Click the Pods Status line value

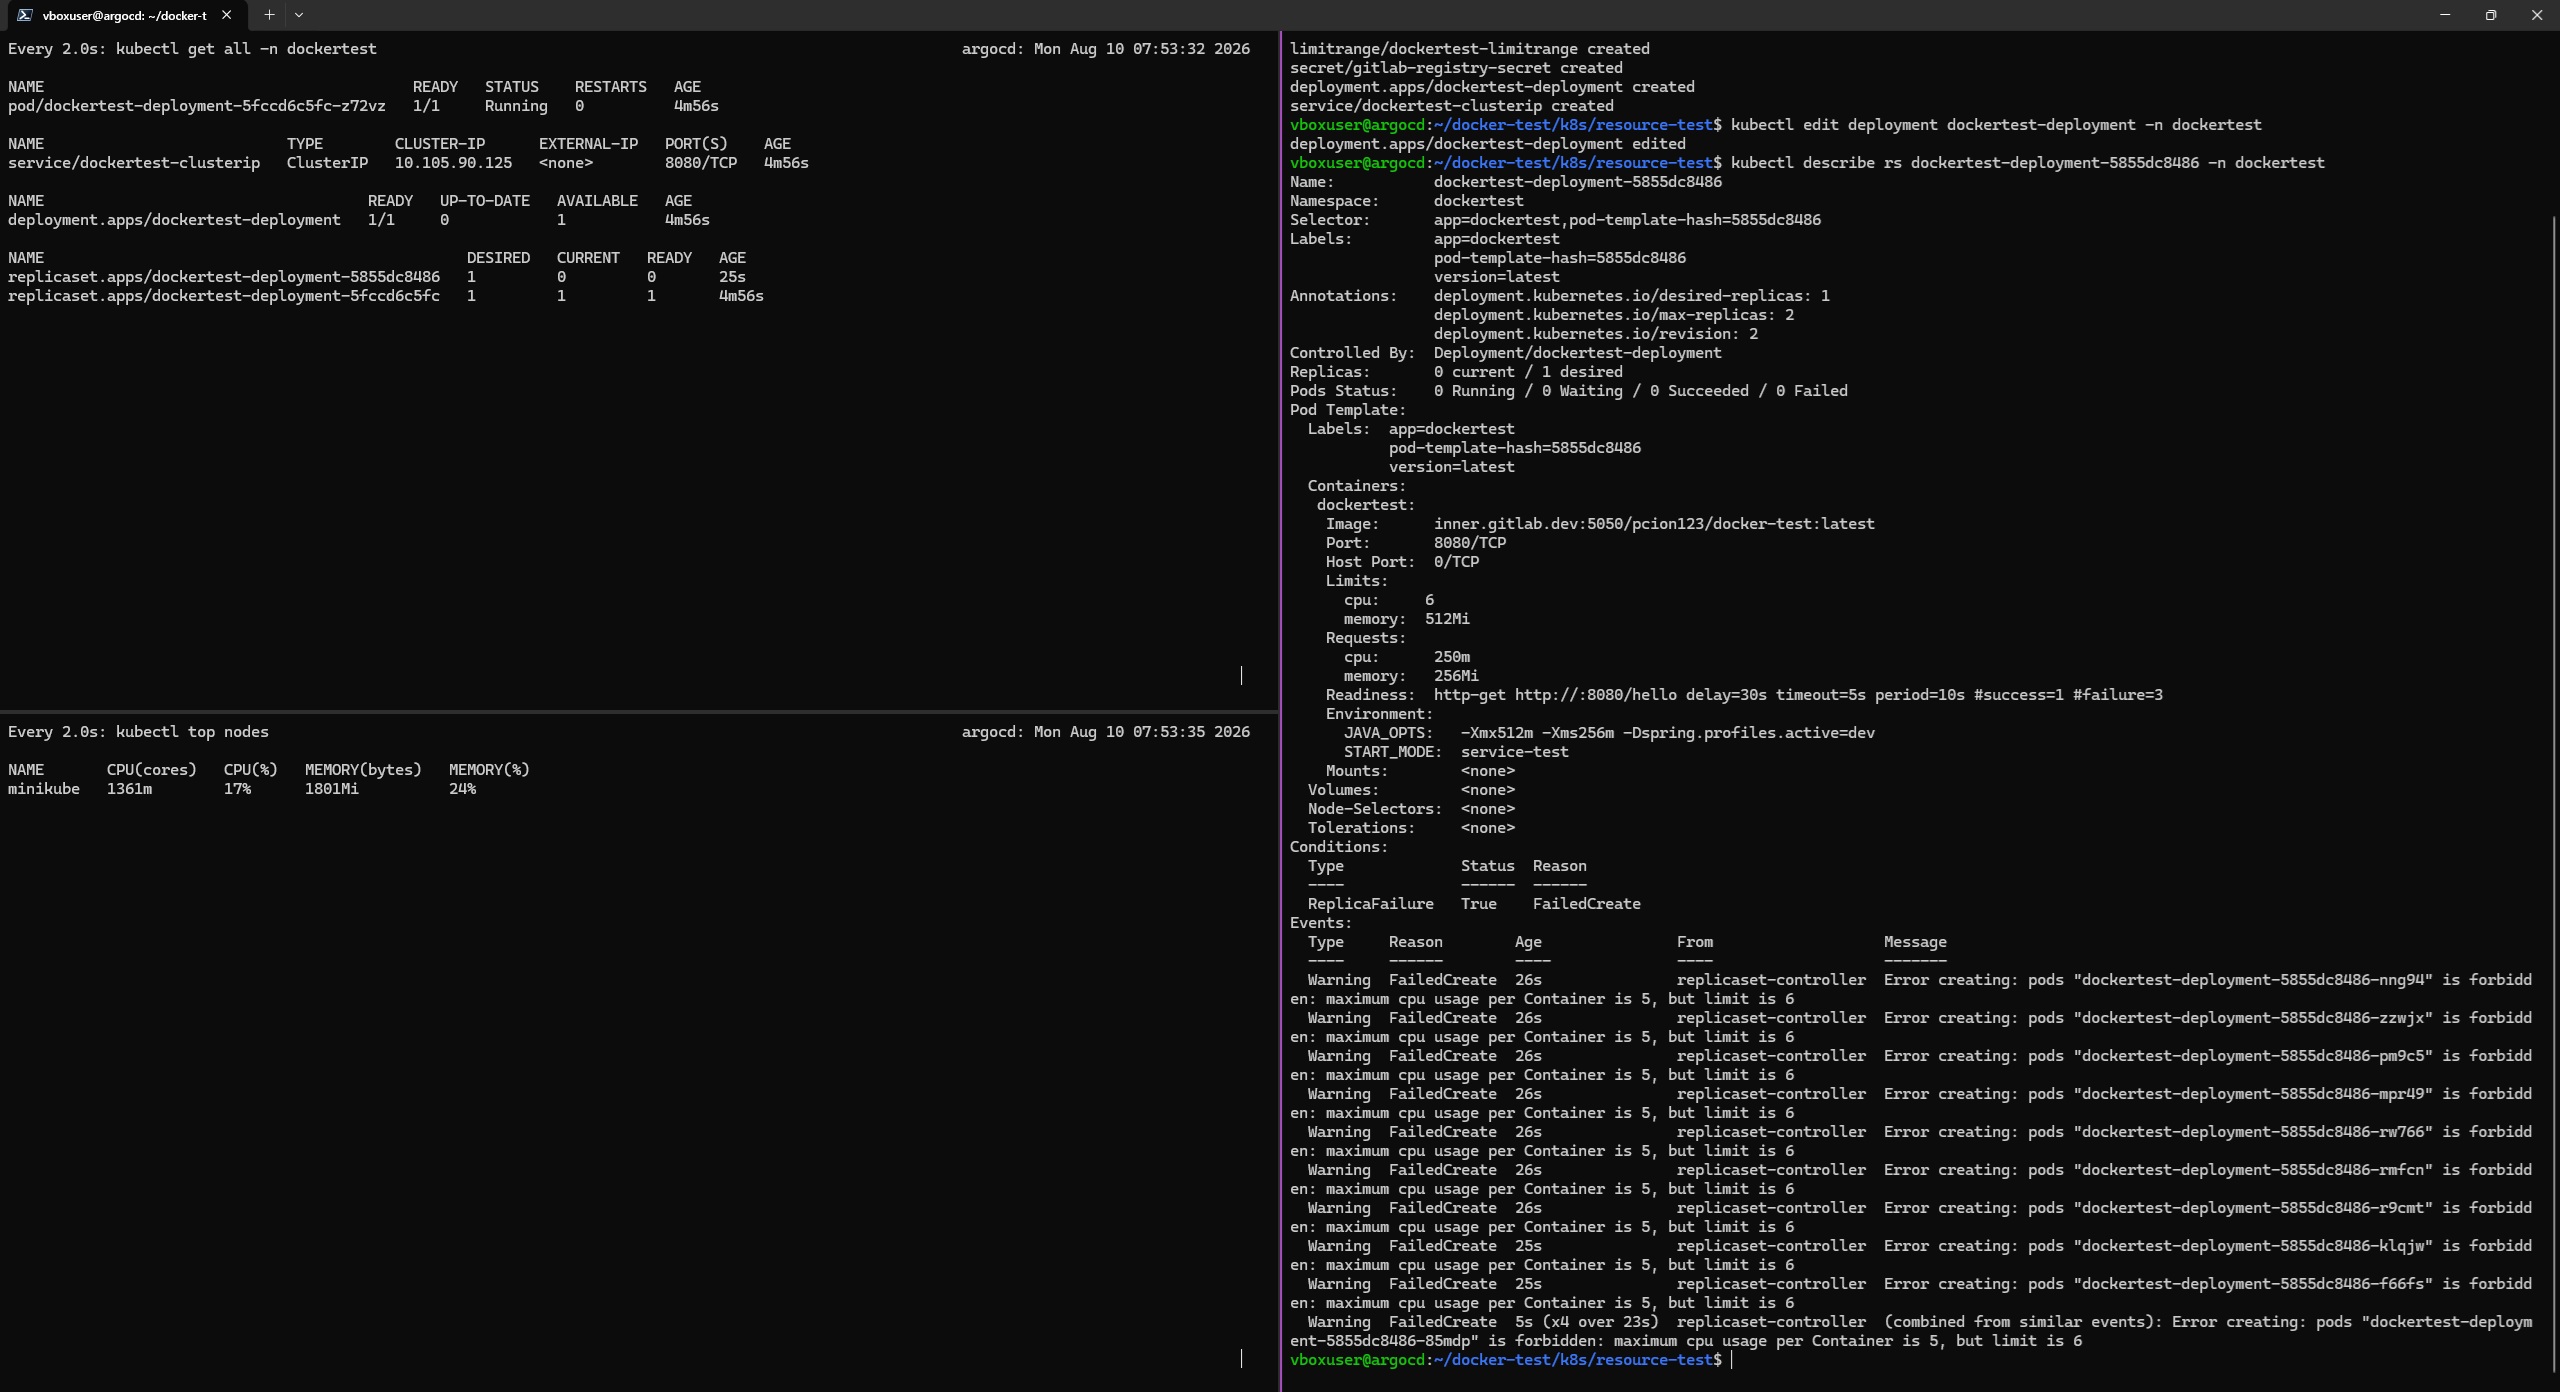(x=1641, y=391)
